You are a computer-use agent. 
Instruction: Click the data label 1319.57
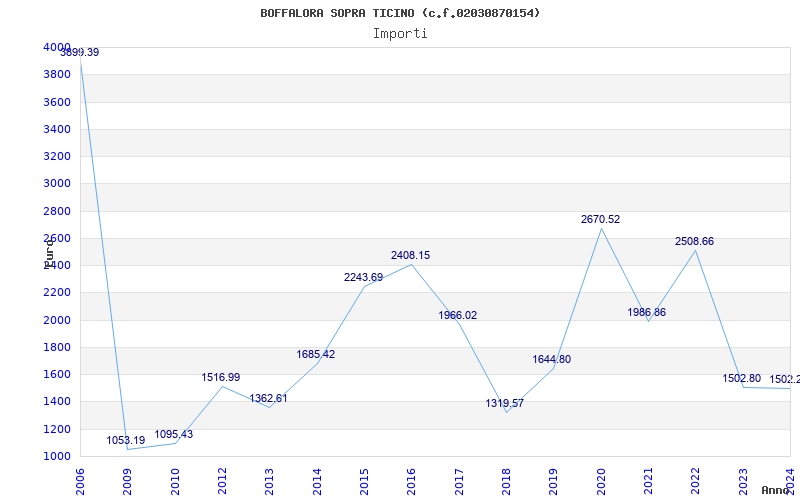[505, 403]
